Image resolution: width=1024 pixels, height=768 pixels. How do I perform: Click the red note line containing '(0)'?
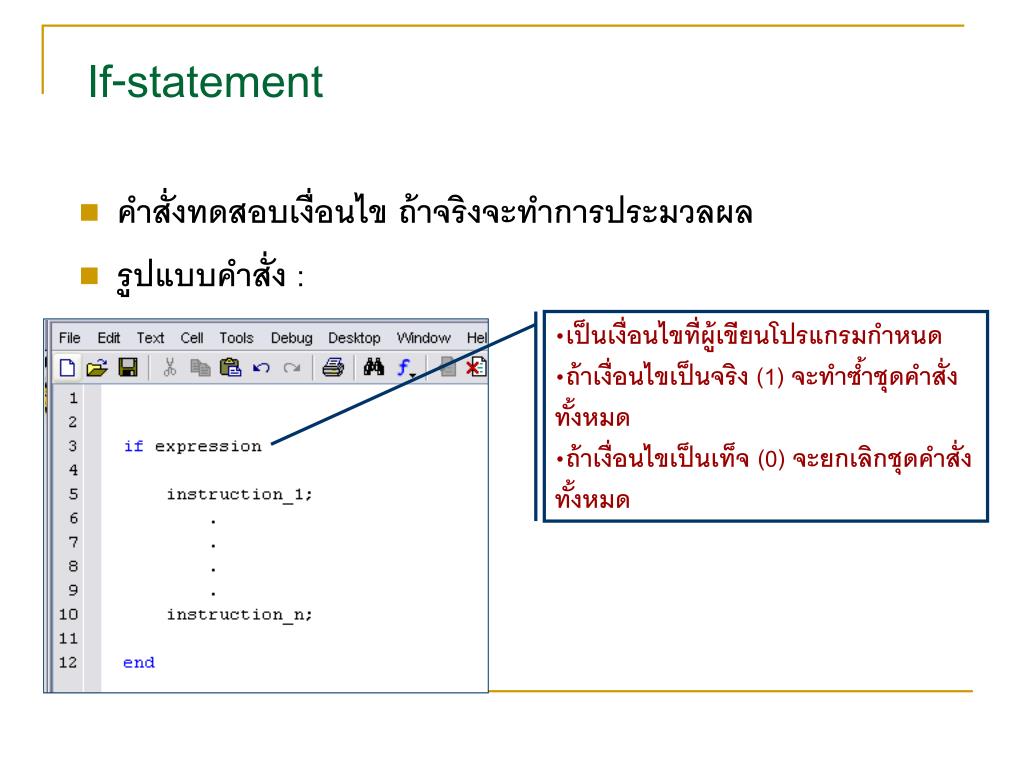763,458
